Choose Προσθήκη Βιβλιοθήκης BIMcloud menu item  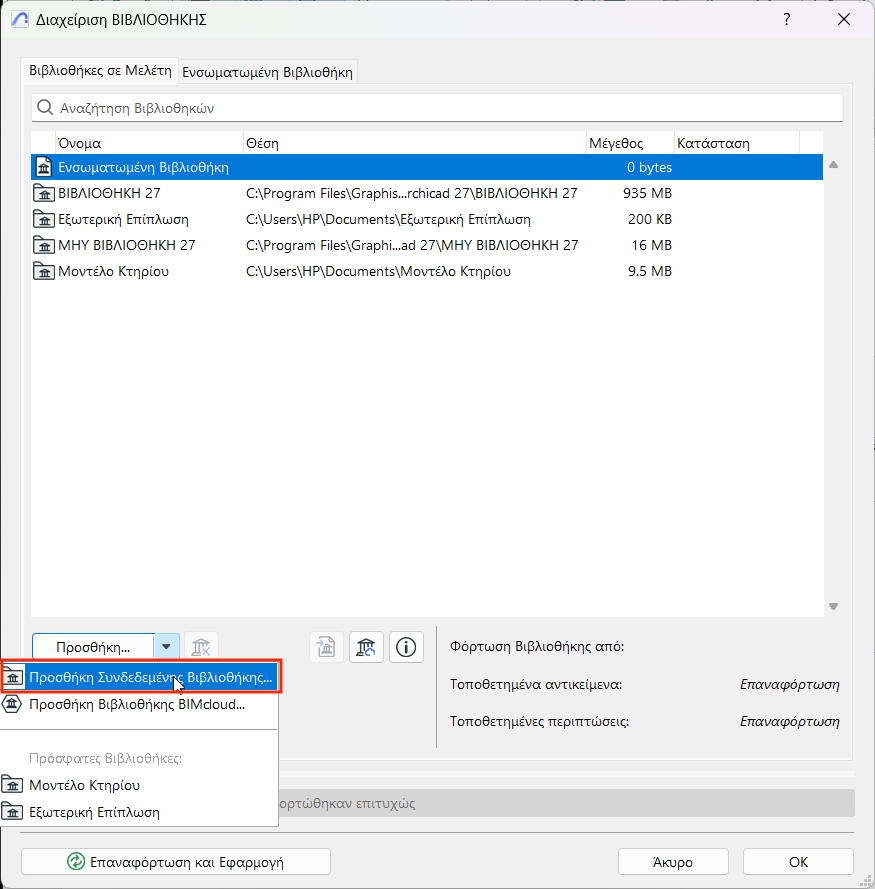tap(140, 704)
